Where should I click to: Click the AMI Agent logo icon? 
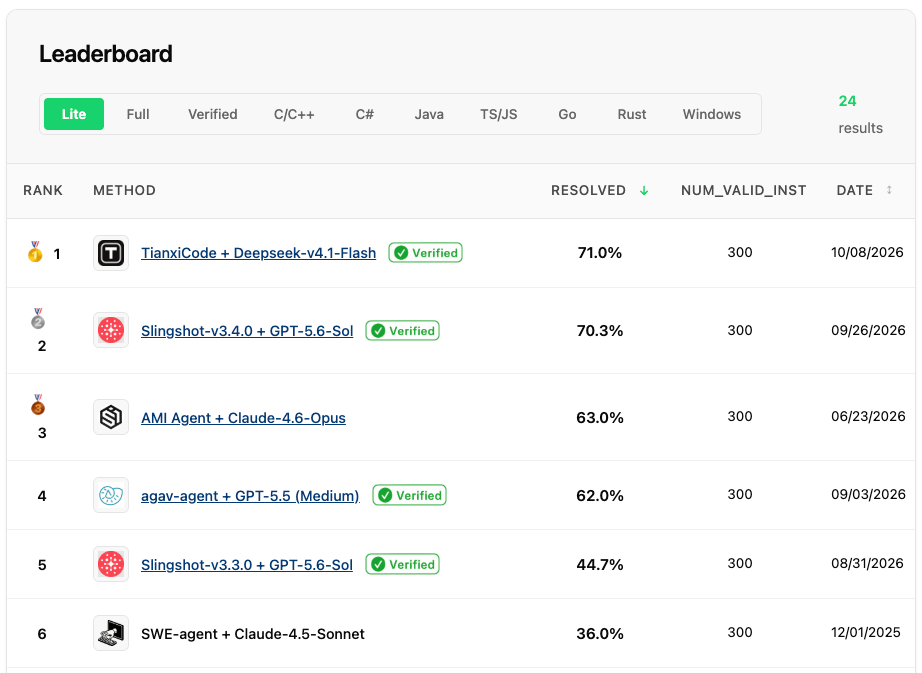(x=111, y=417)
